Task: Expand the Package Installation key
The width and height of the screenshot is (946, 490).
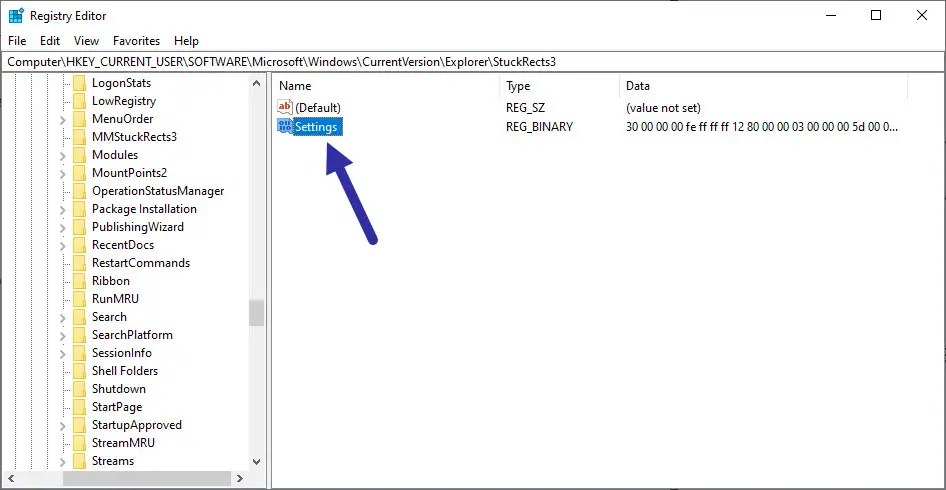Action: [63, 209]
